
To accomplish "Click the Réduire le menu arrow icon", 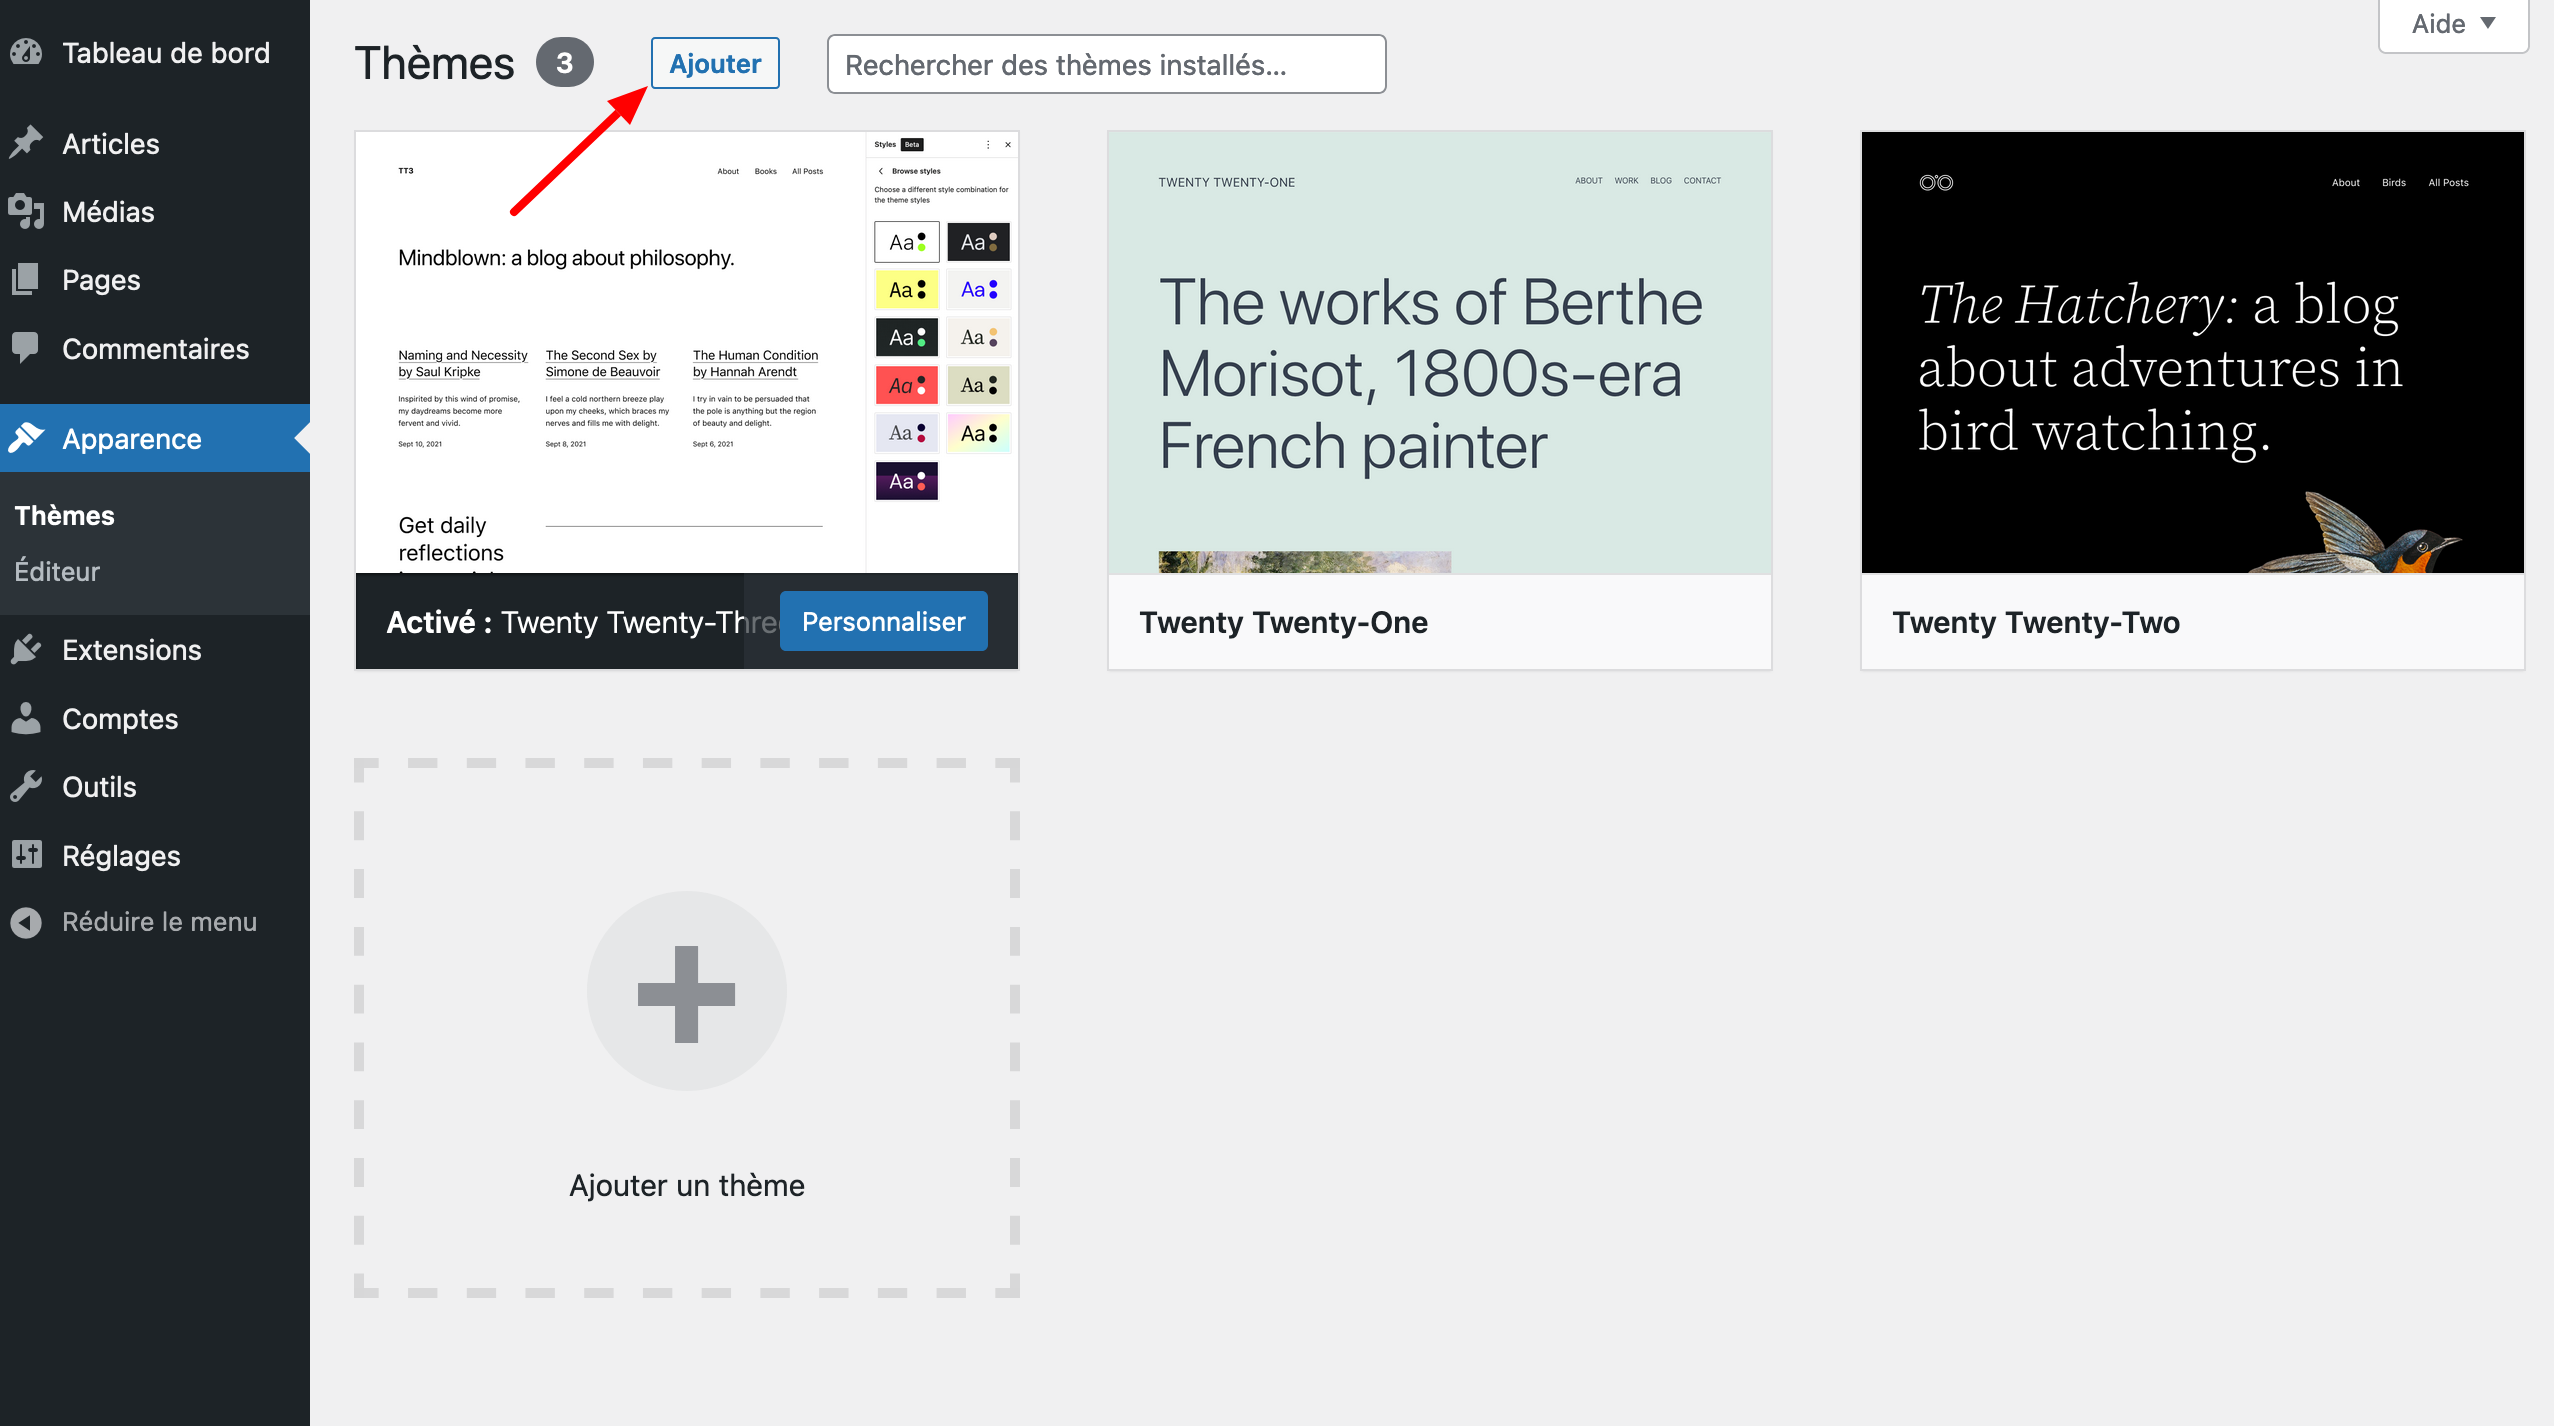I will pyautogui.click(x=26, y=922).
